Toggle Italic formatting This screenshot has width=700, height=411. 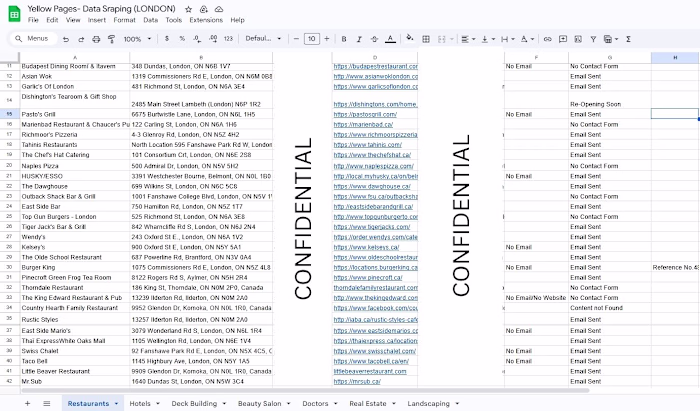click(359, 39)
